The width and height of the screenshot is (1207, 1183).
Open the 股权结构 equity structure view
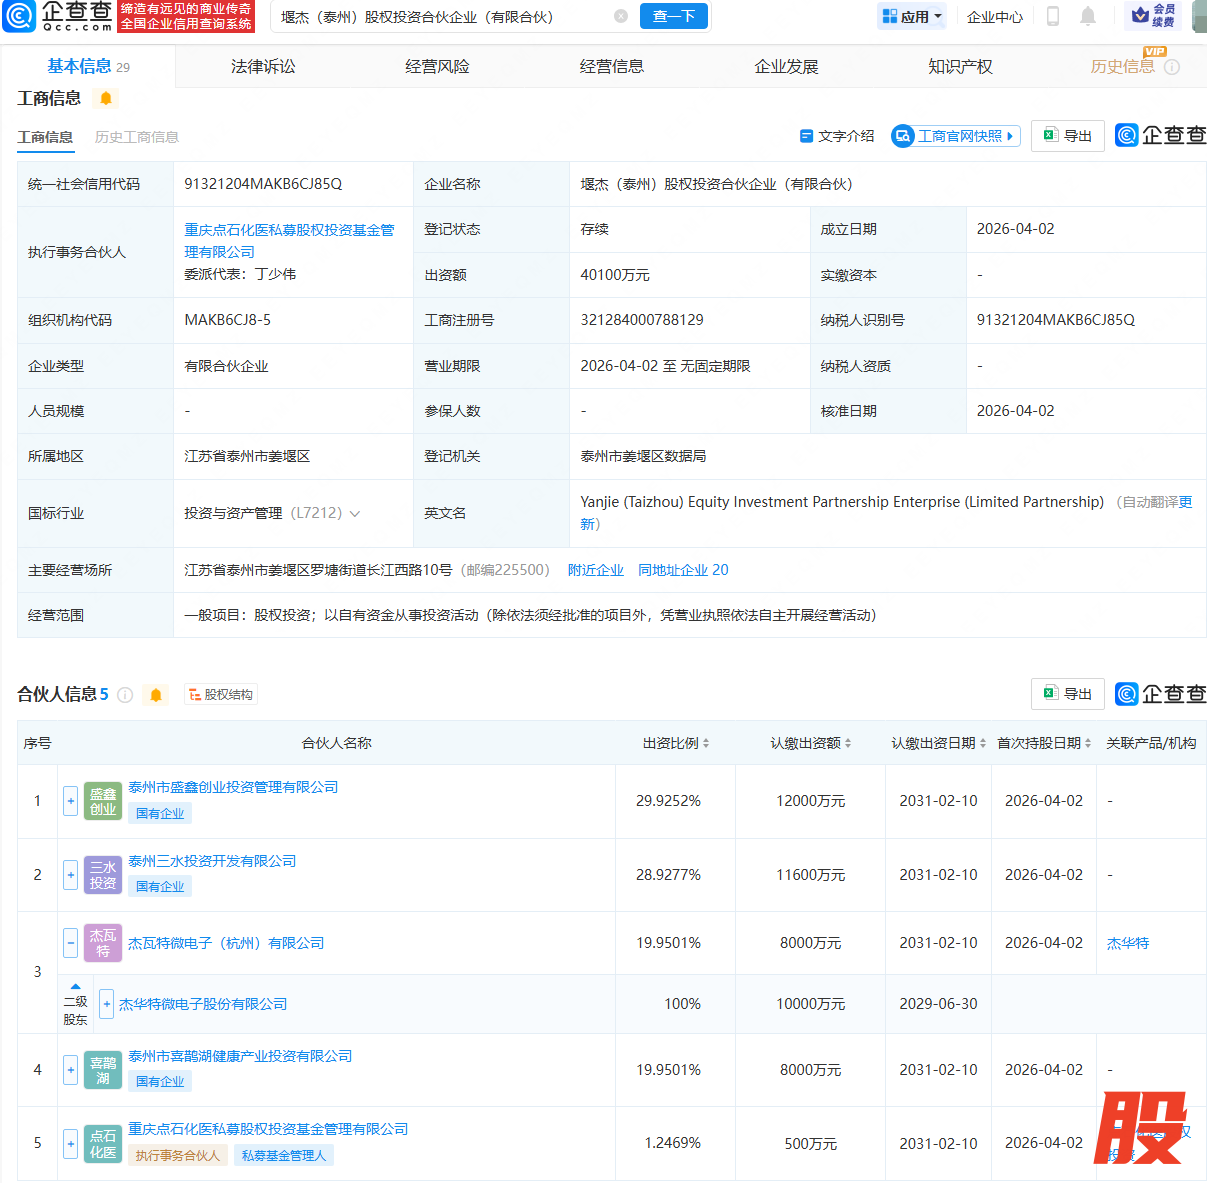point(221,695)
